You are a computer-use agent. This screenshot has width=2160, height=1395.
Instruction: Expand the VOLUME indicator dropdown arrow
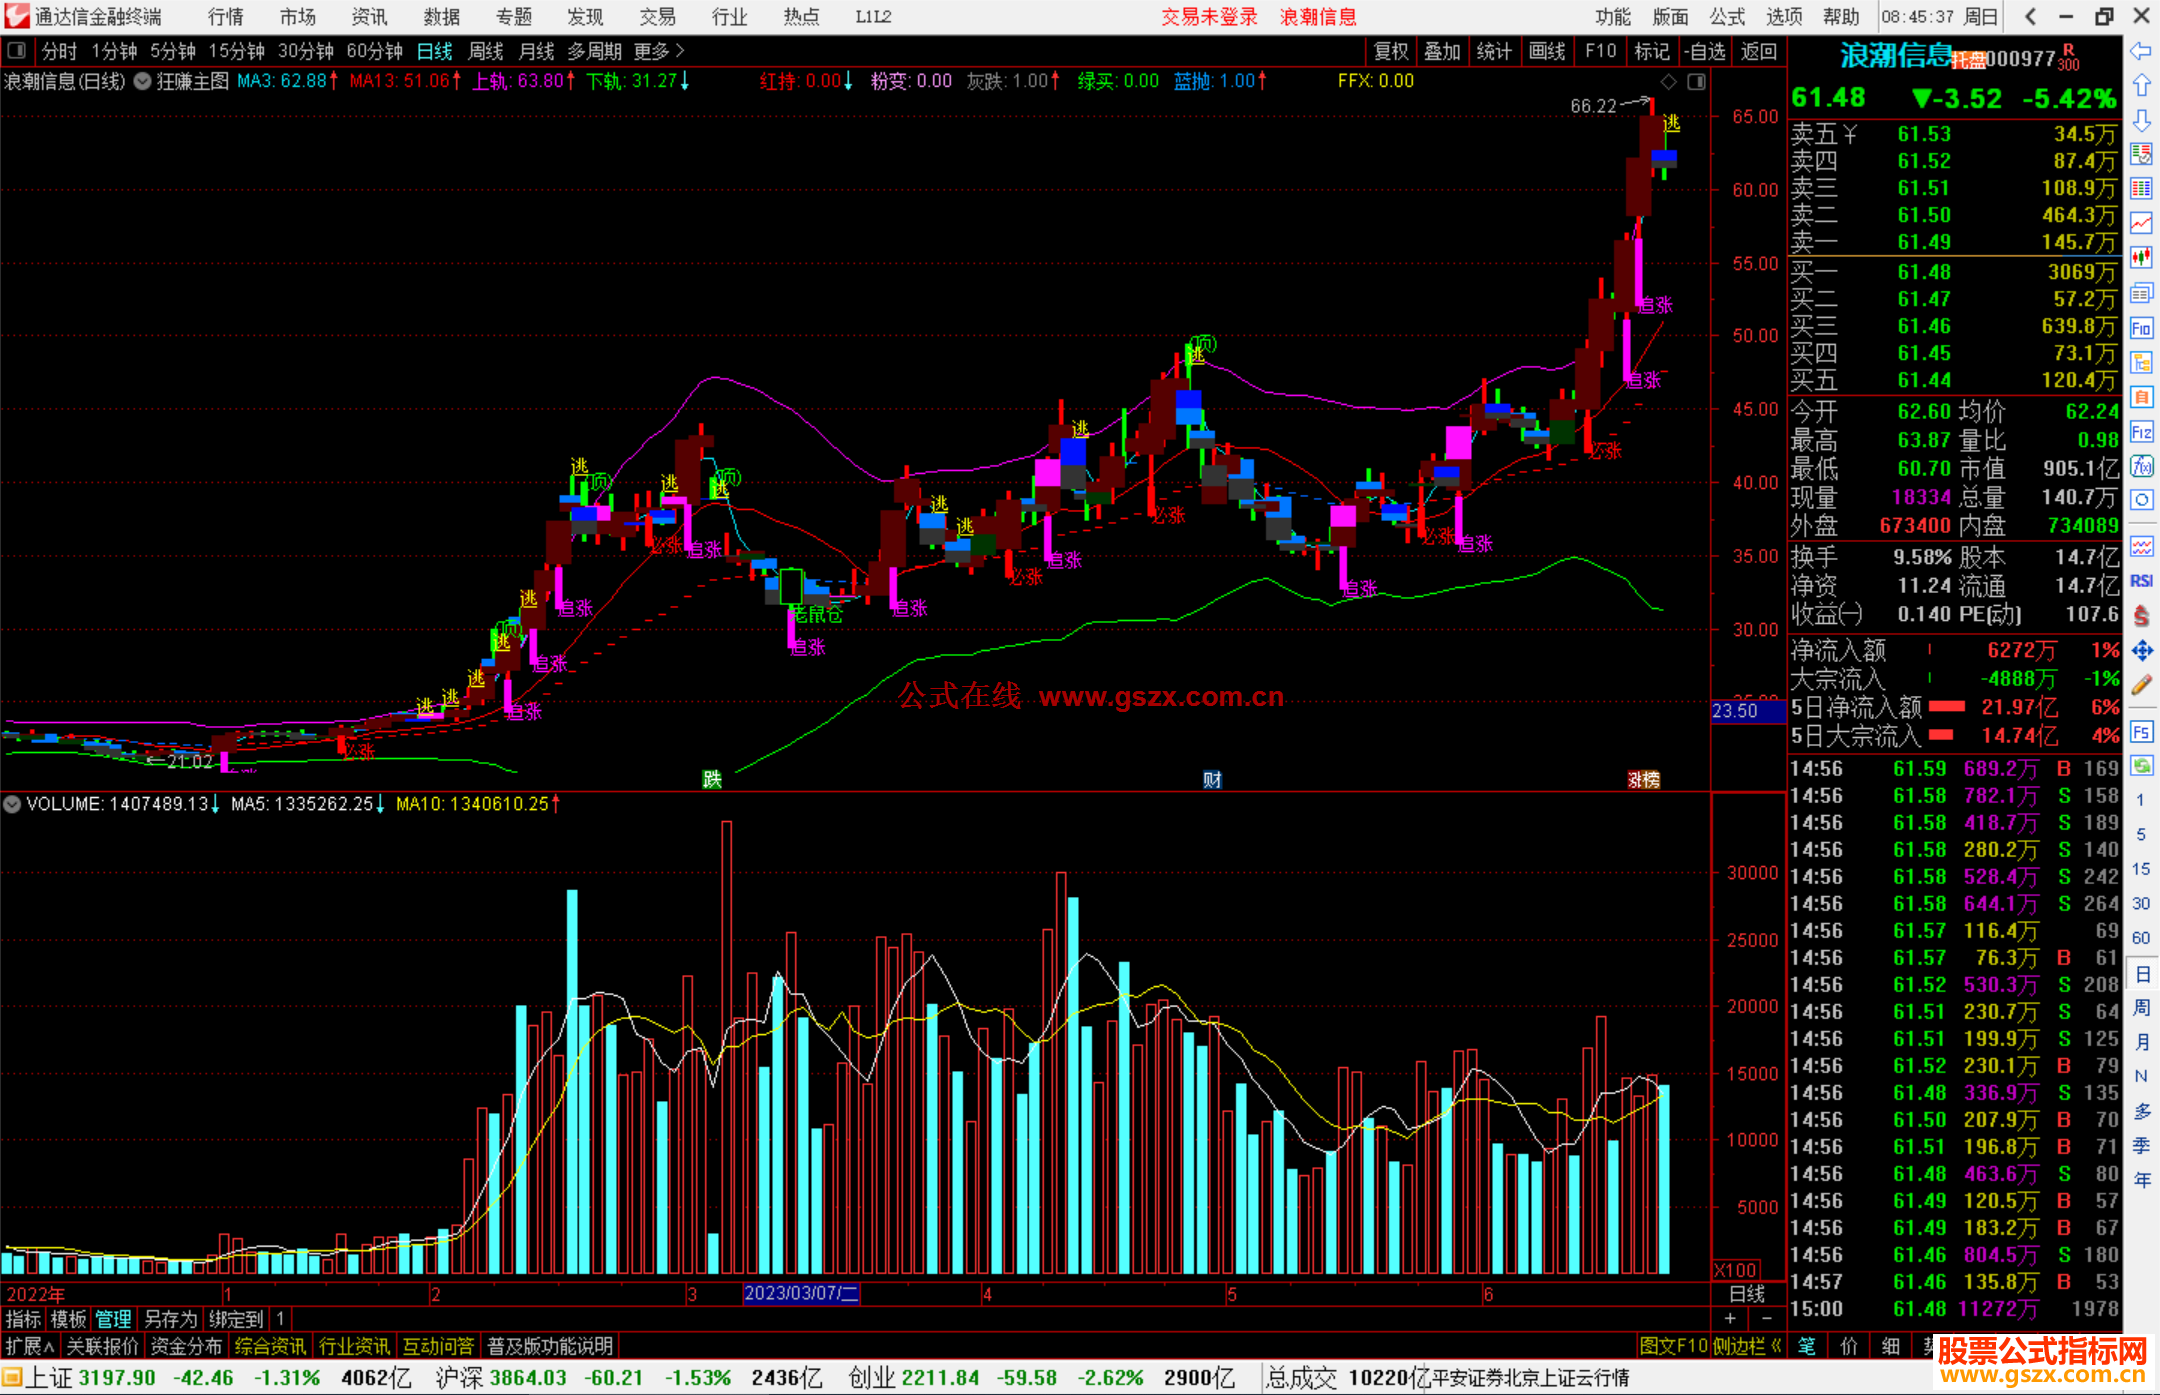12,804
